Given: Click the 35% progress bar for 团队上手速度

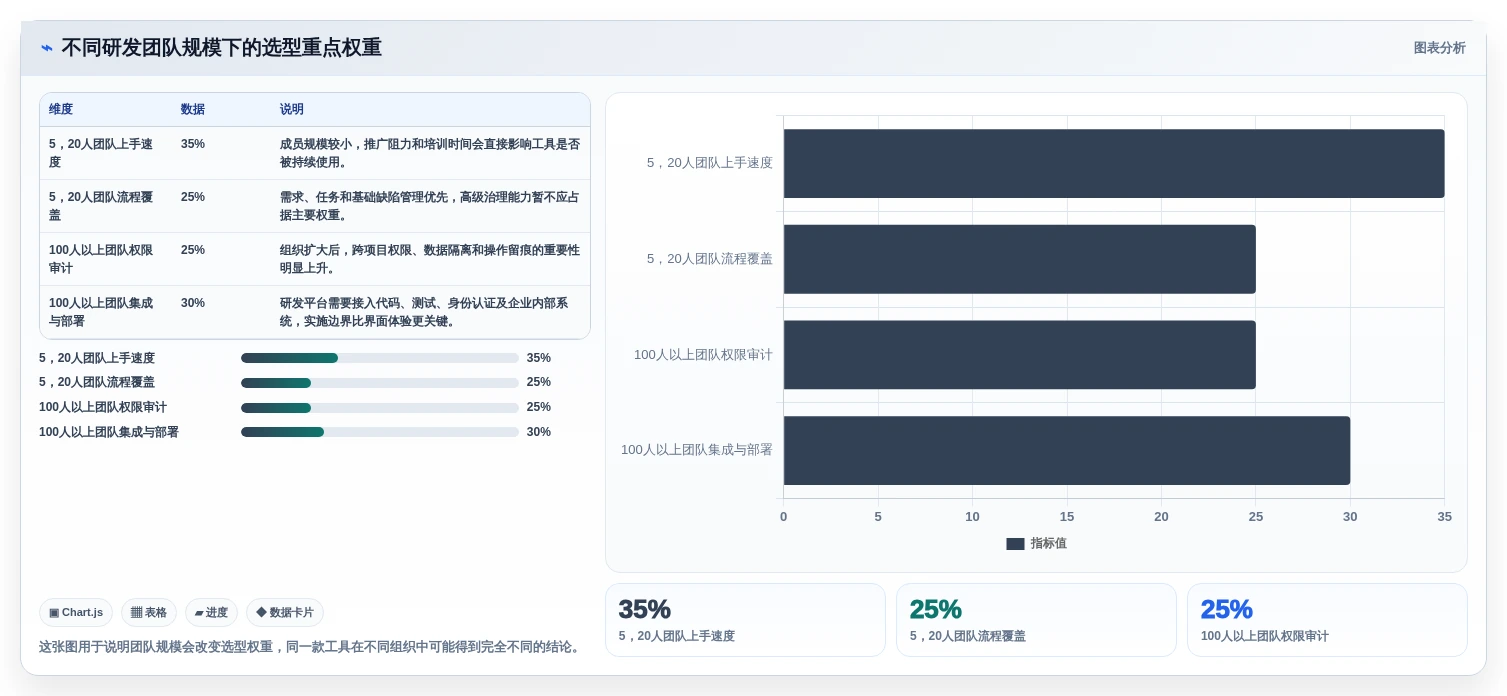Looking at the screenshot, I should (380, 358).
